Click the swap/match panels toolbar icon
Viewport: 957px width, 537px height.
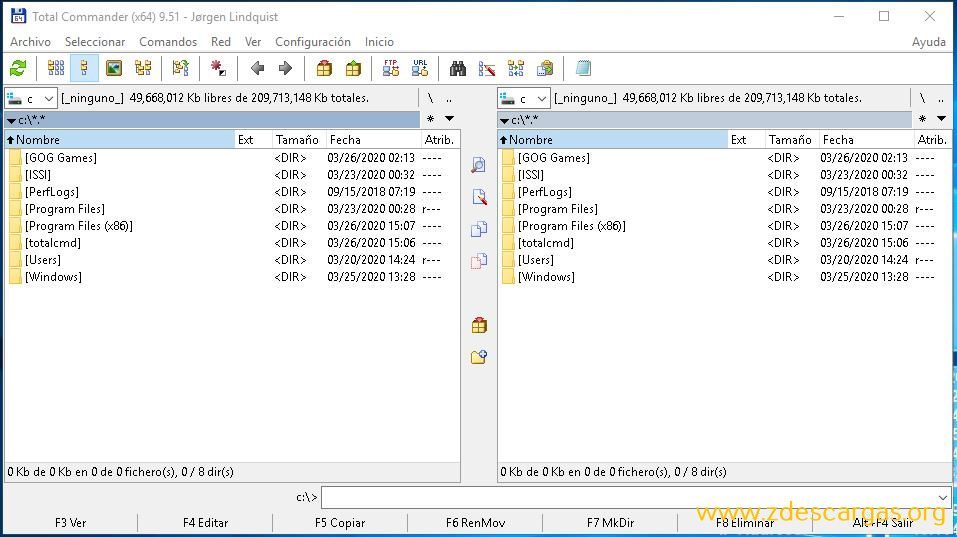pos(181,68)
